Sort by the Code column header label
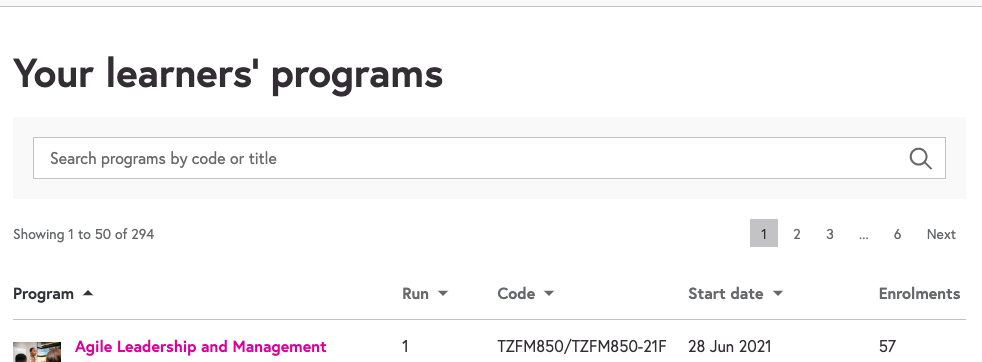Viewport: 982px width, 362px height. pos(516,294)
